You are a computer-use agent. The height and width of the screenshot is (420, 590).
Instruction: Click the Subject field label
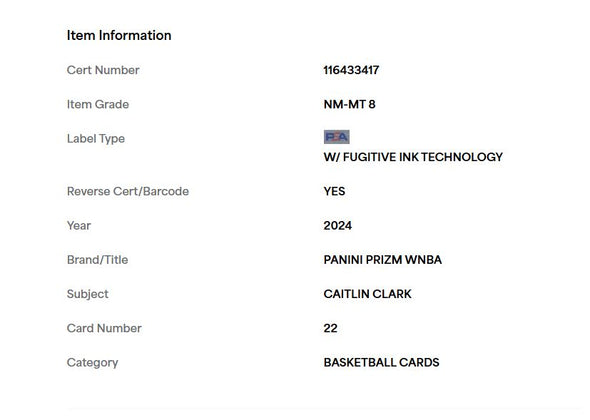pyautogui.click(x=87, y=294)
